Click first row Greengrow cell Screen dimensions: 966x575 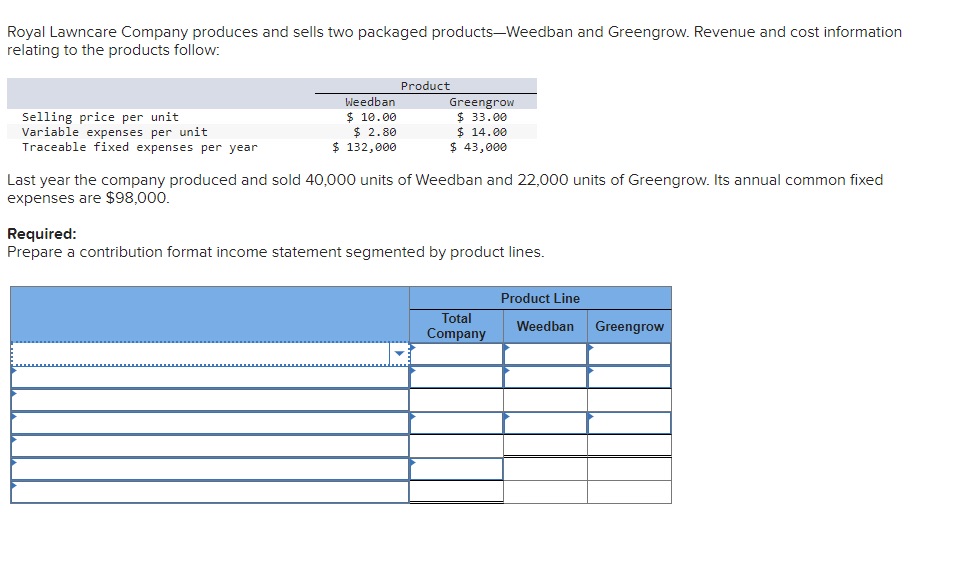tap(629, 354)
